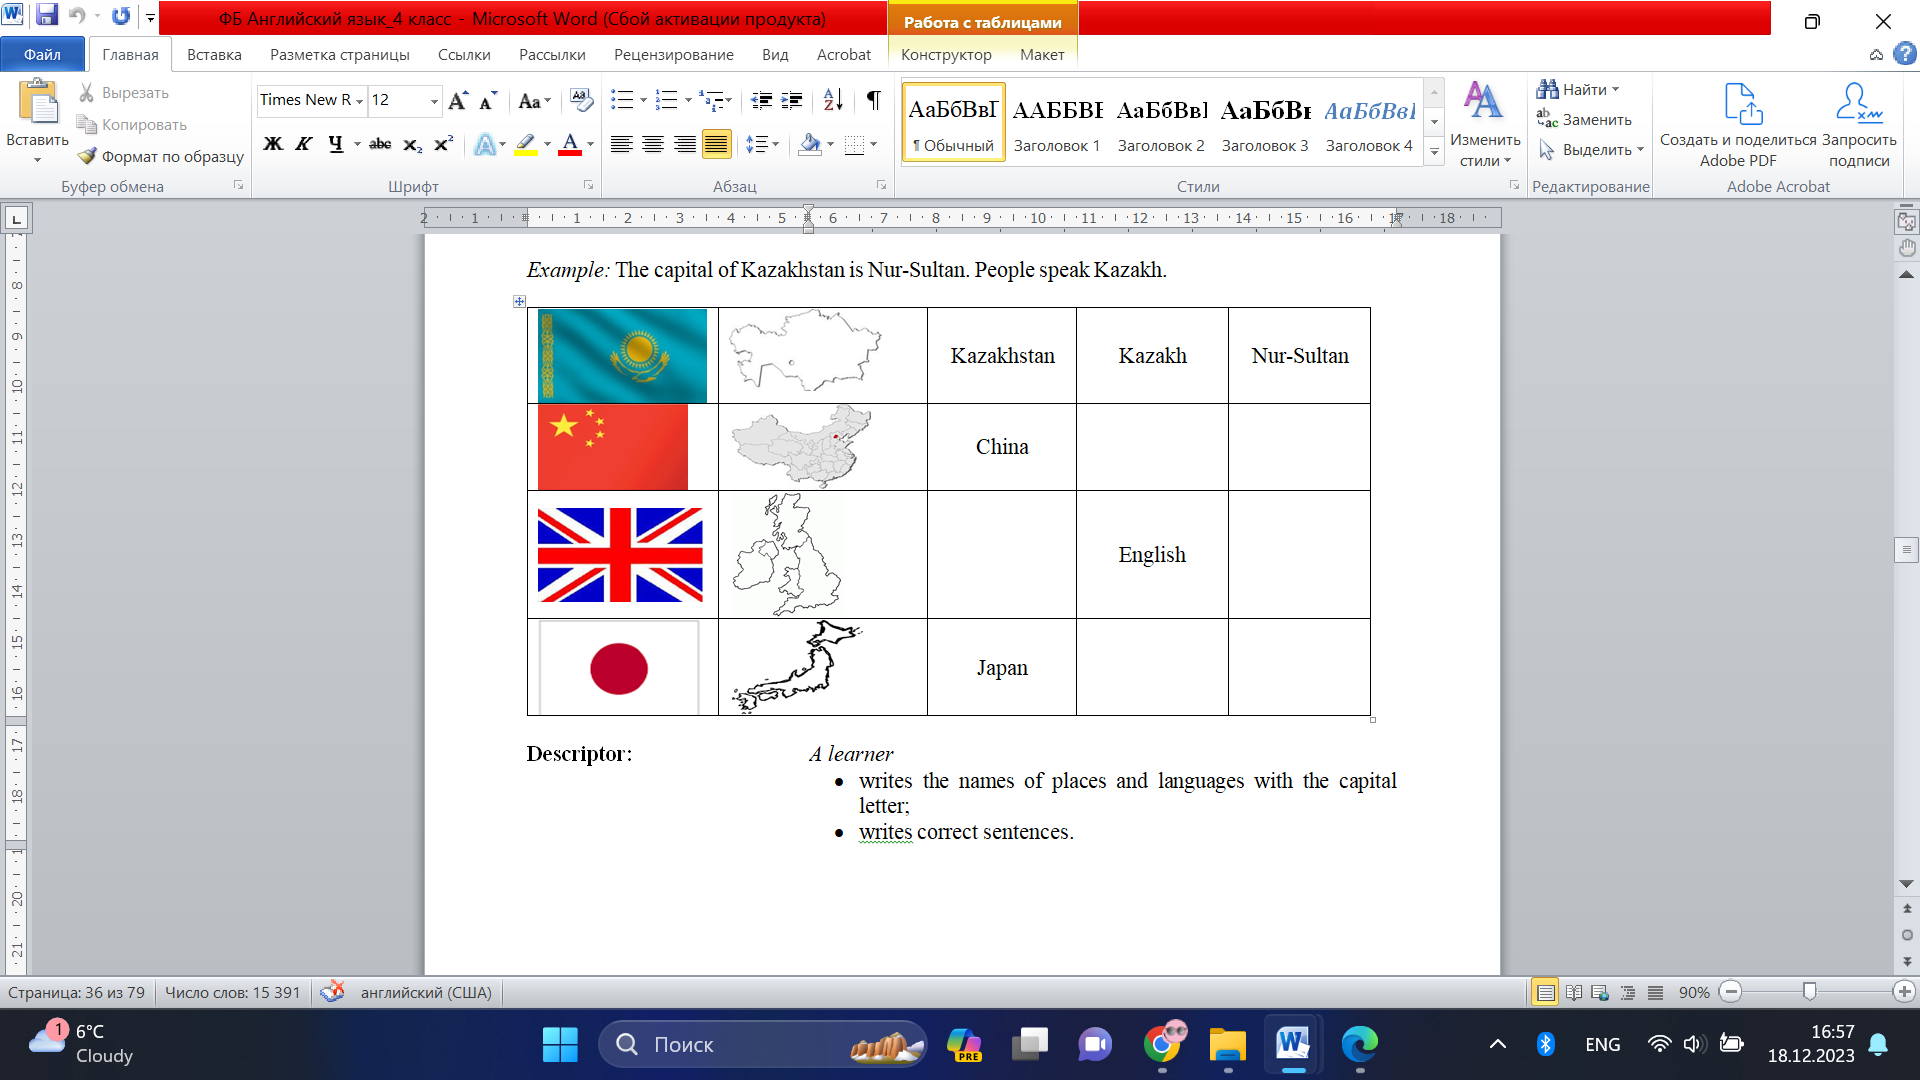The image size is (1920, 1080).
Task: Open the Рецензирование ribbon tab
Action: click(x=673, y=54)
